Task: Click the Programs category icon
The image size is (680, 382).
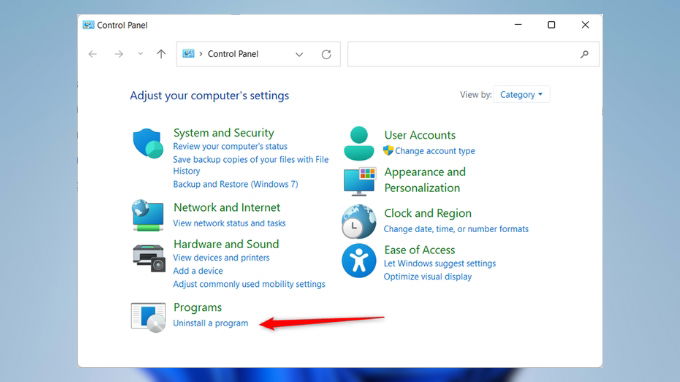Action: coord(148,317)
